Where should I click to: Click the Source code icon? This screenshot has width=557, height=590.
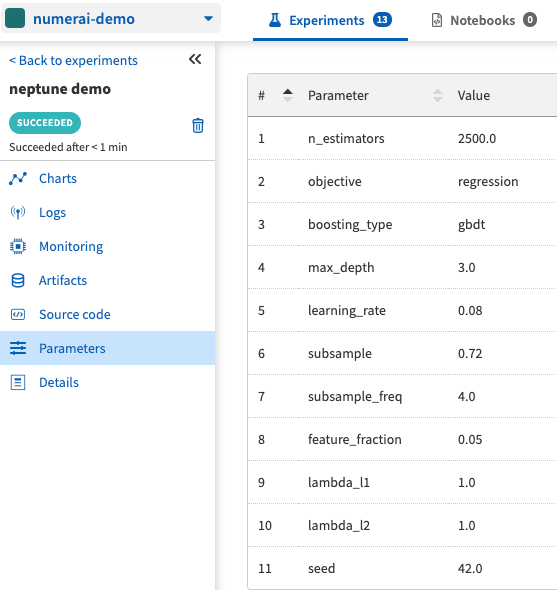point(18,314)
